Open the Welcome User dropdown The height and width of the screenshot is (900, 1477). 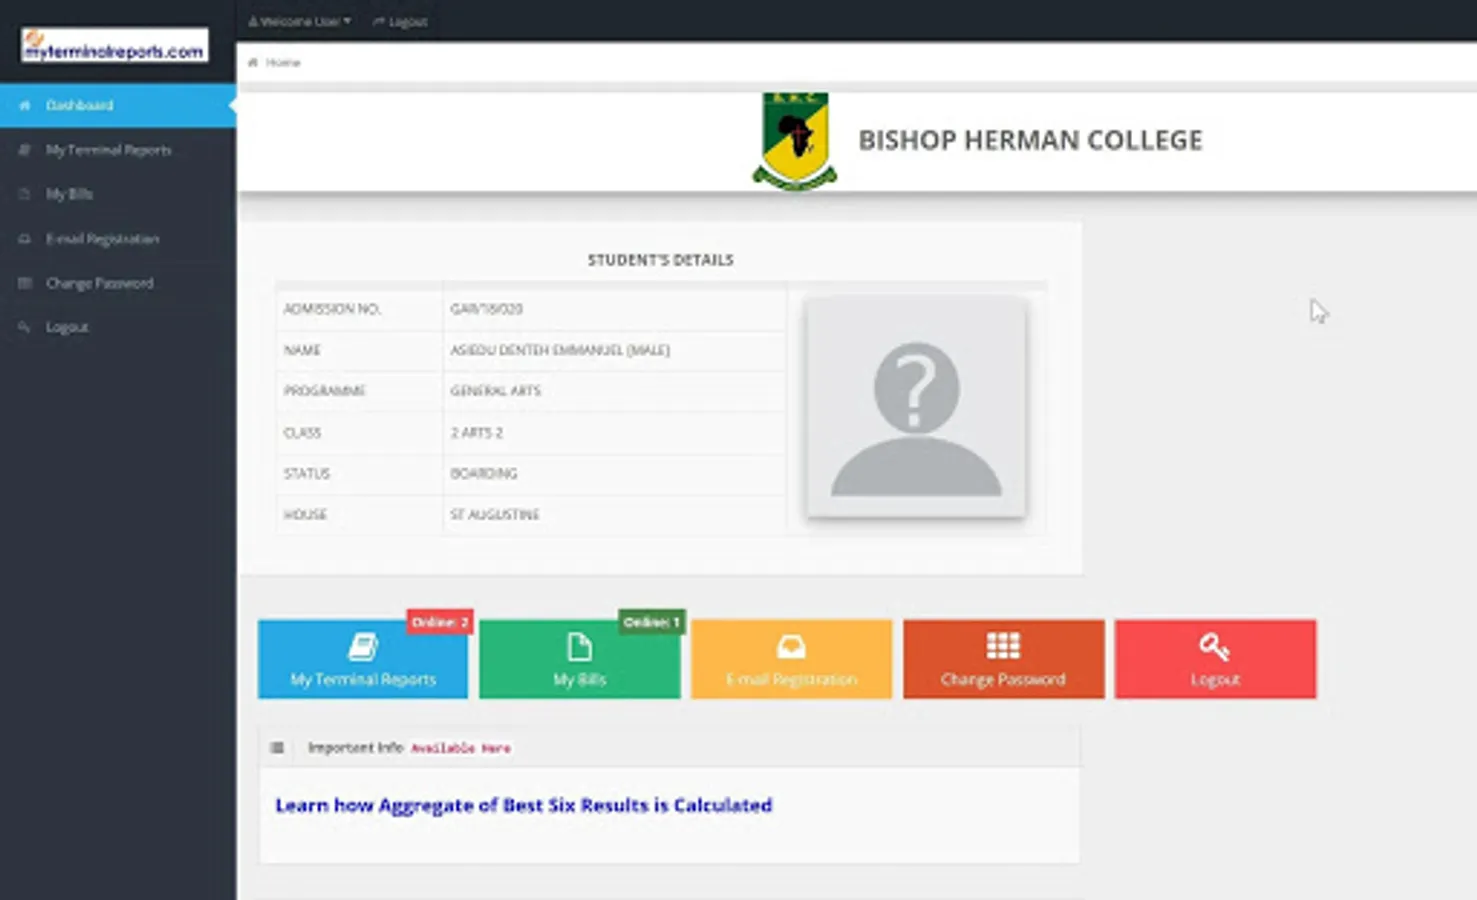299,21
